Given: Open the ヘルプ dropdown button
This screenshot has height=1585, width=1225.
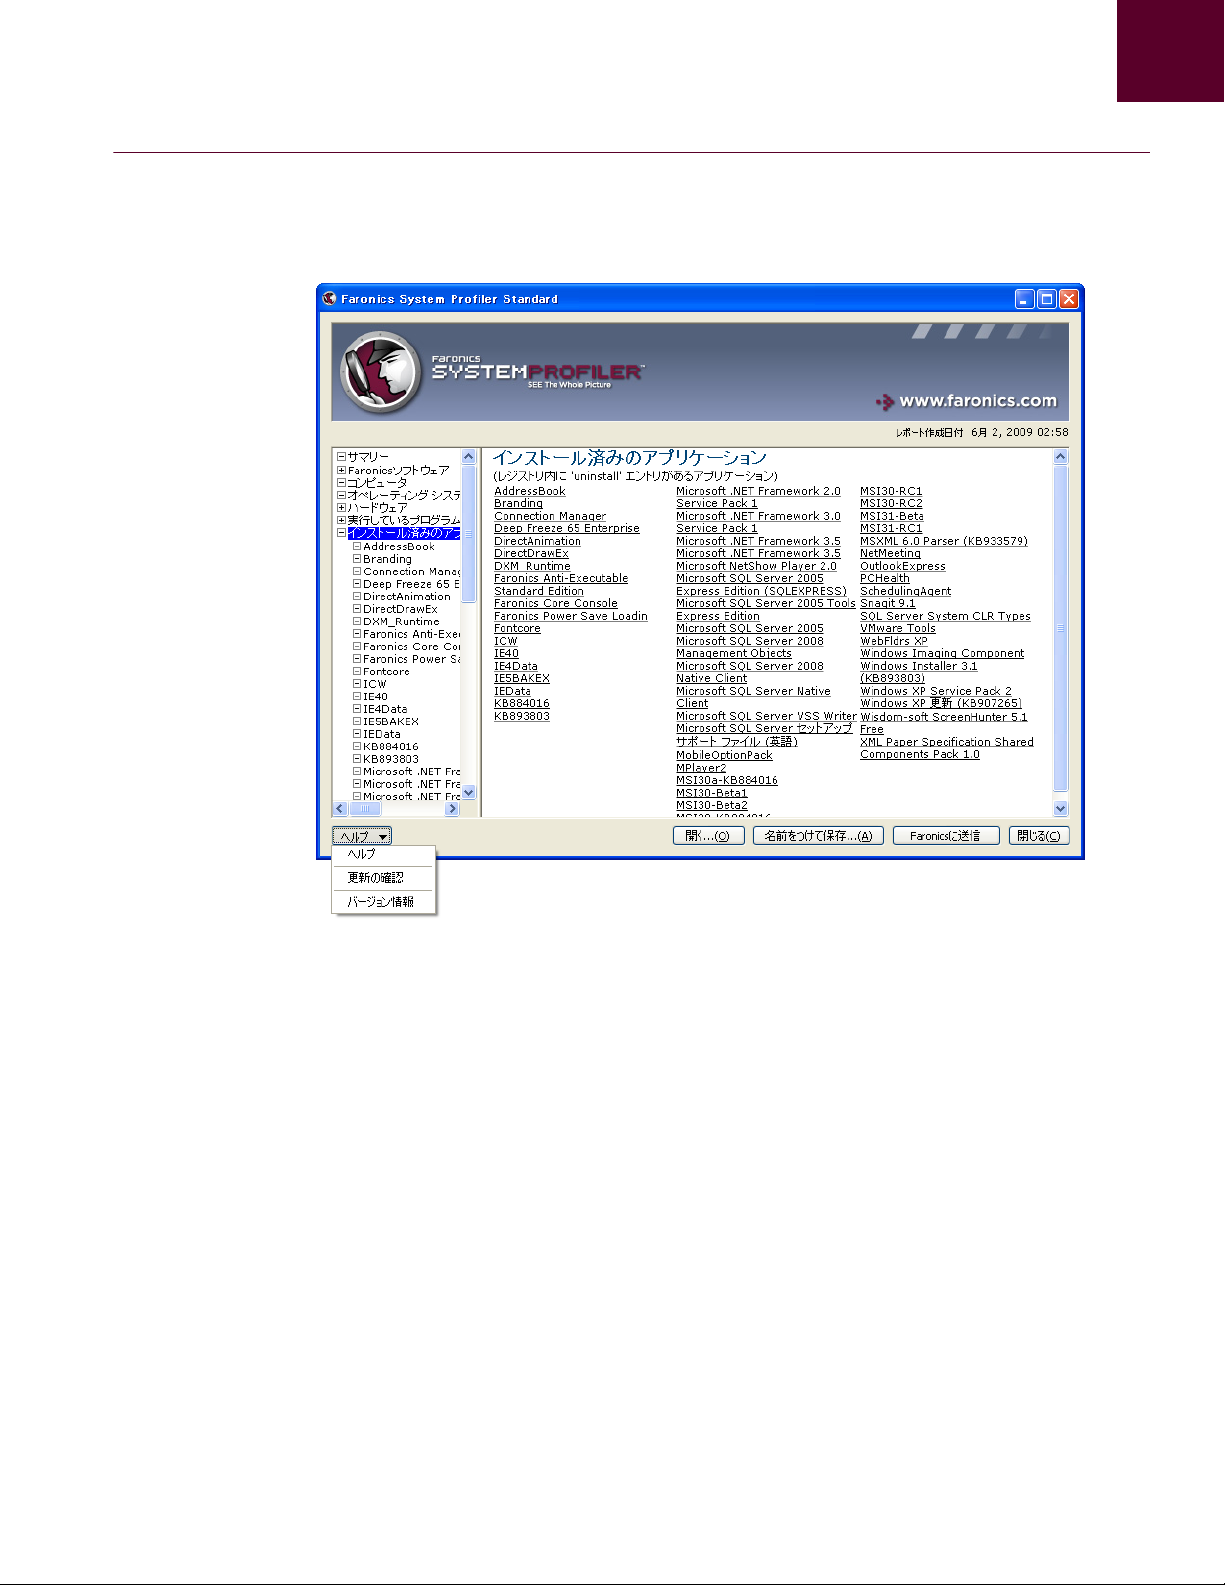Looking at the screenshot, I should click(362, 836).
